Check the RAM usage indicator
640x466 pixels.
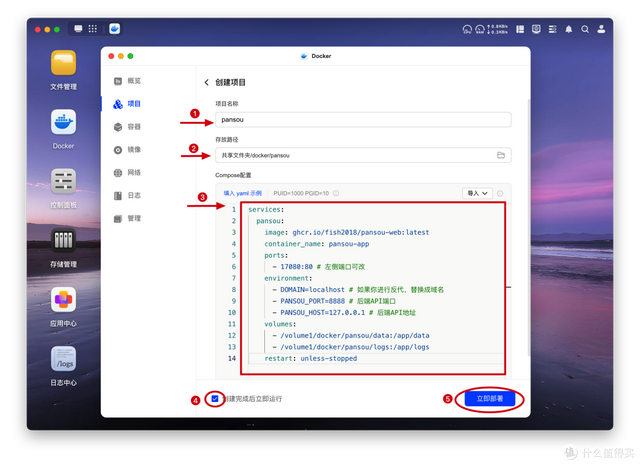480,29
